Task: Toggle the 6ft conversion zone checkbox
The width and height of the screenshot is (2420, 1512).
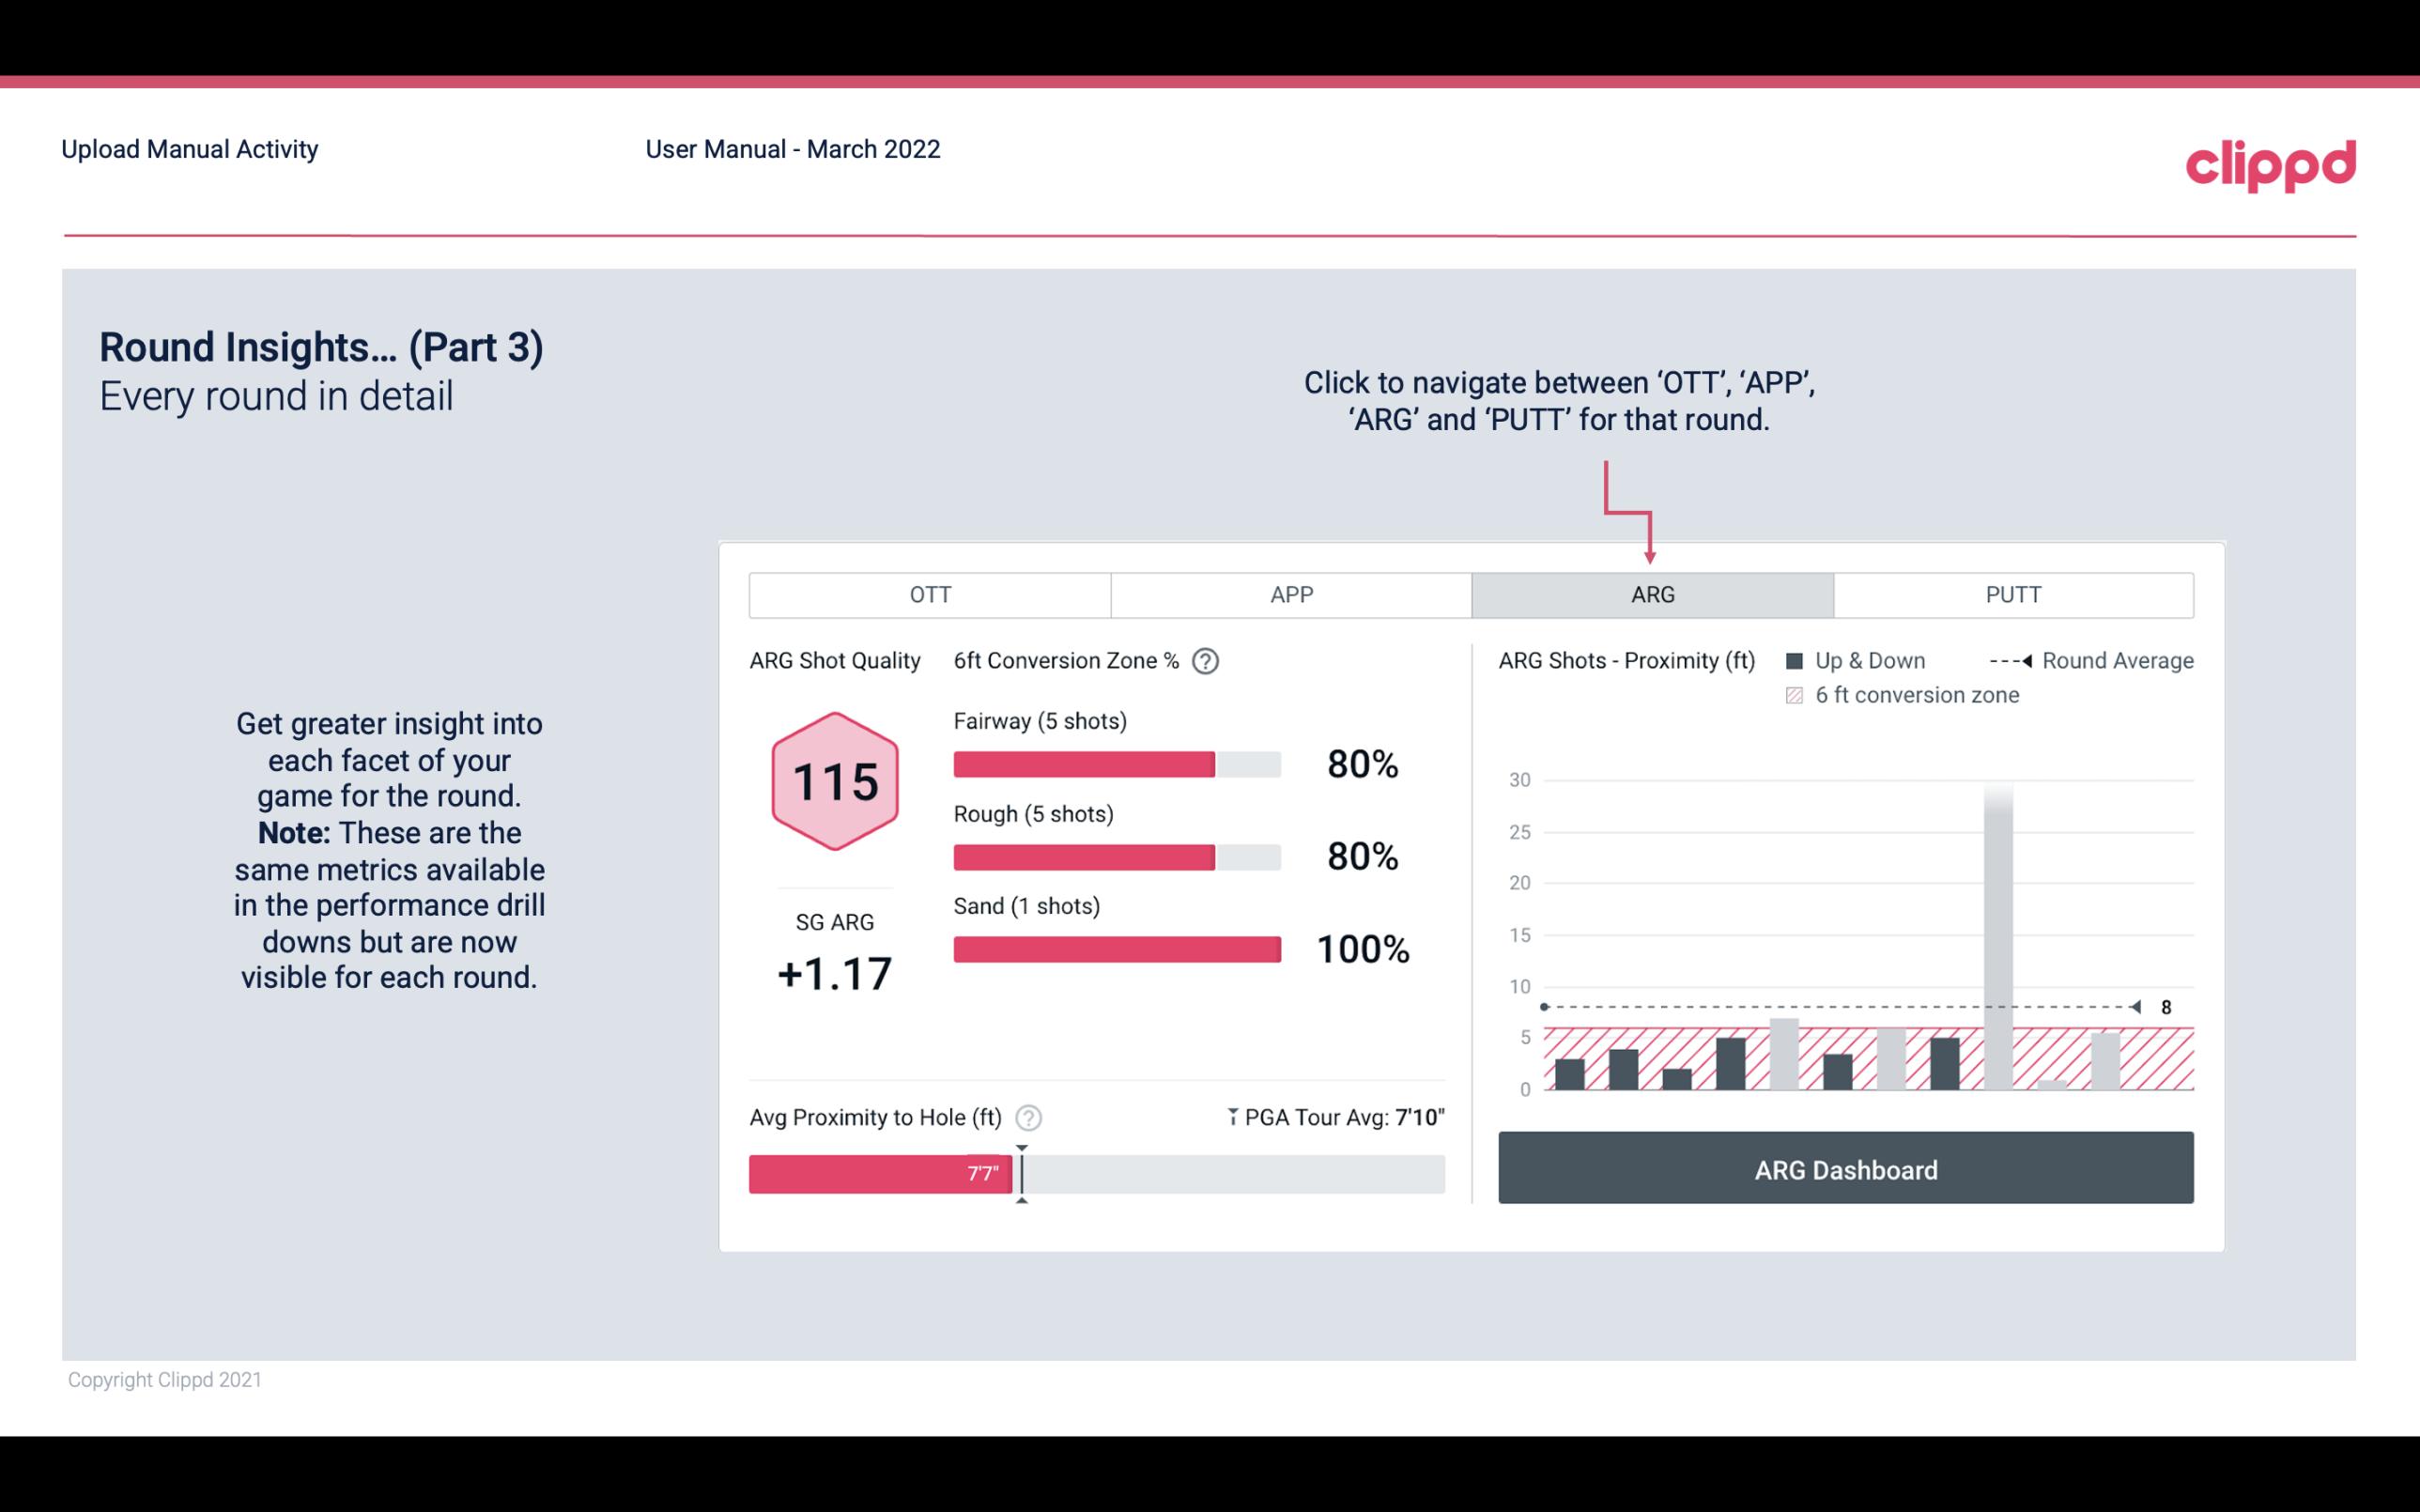Action: click(x=1798, y=693)
